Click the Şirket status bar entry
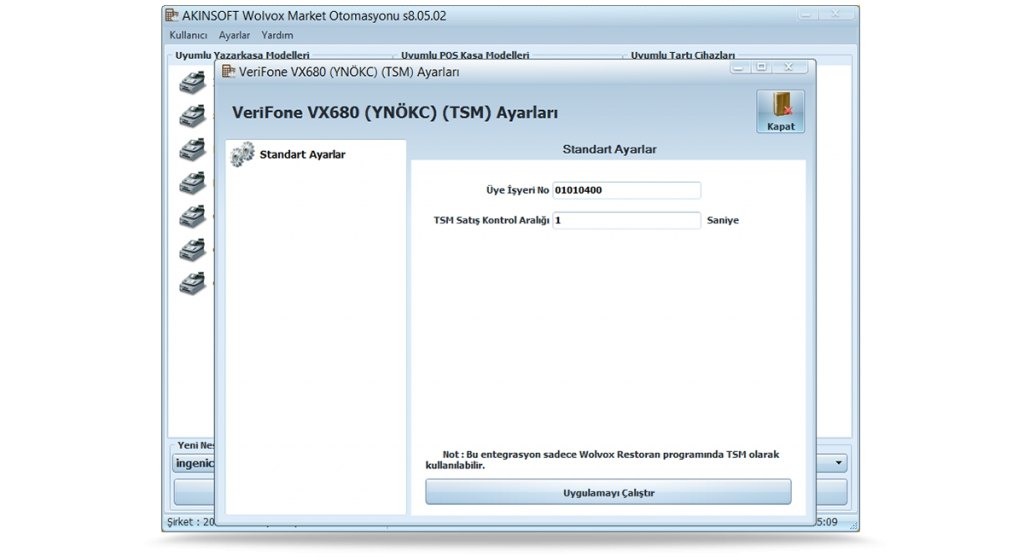The width and height of the screenshot is (1024, 557). pos(191,522)
